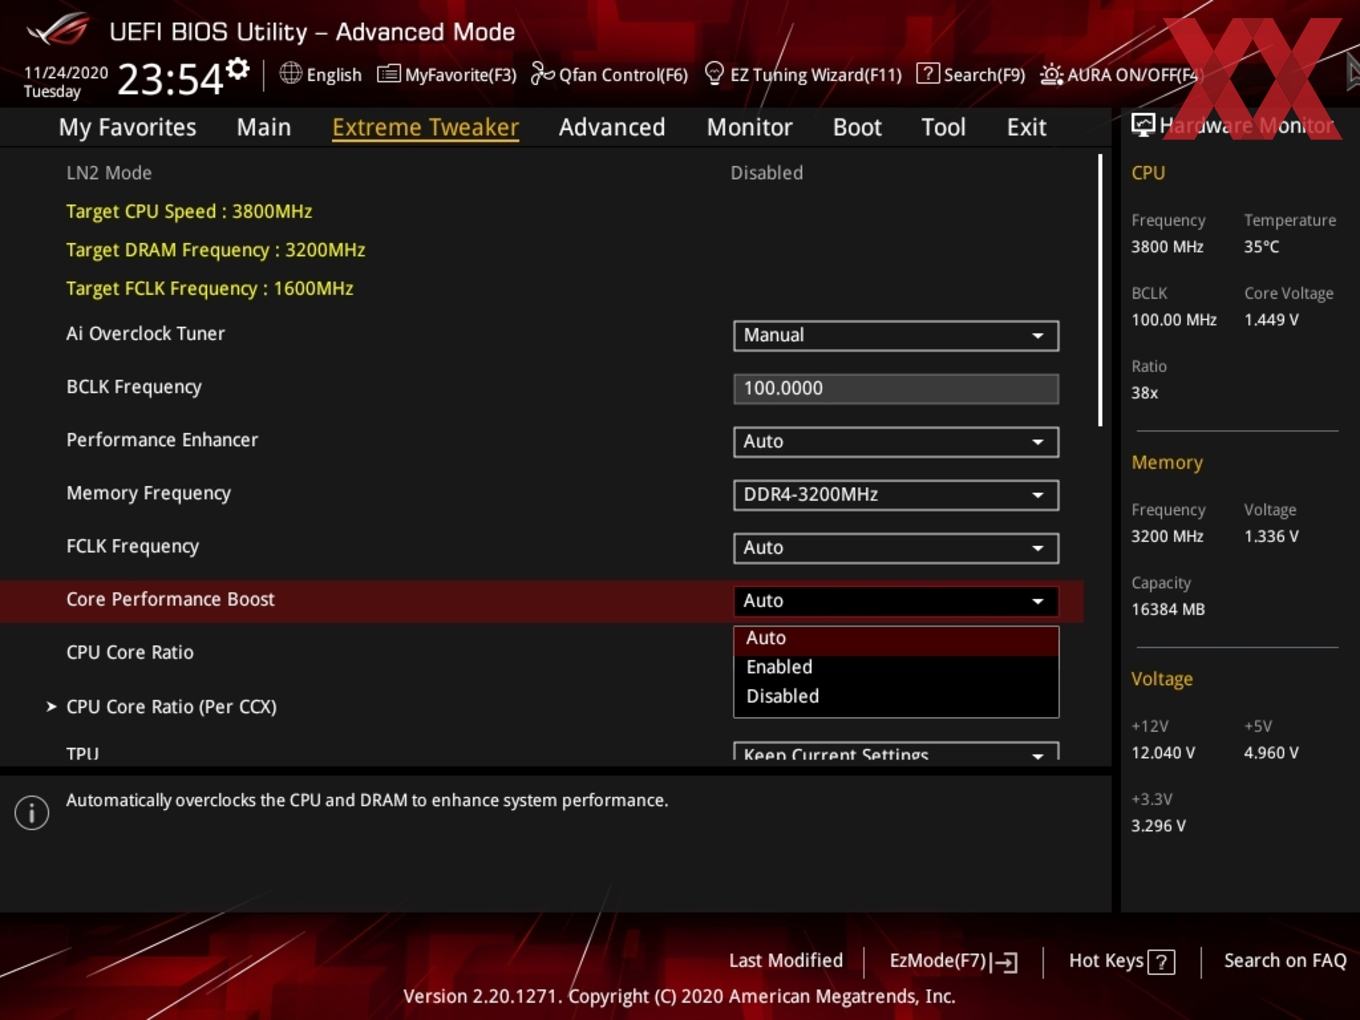Open the clock settings gear icon
The image size is (1360, 1020).
(238, 69)
